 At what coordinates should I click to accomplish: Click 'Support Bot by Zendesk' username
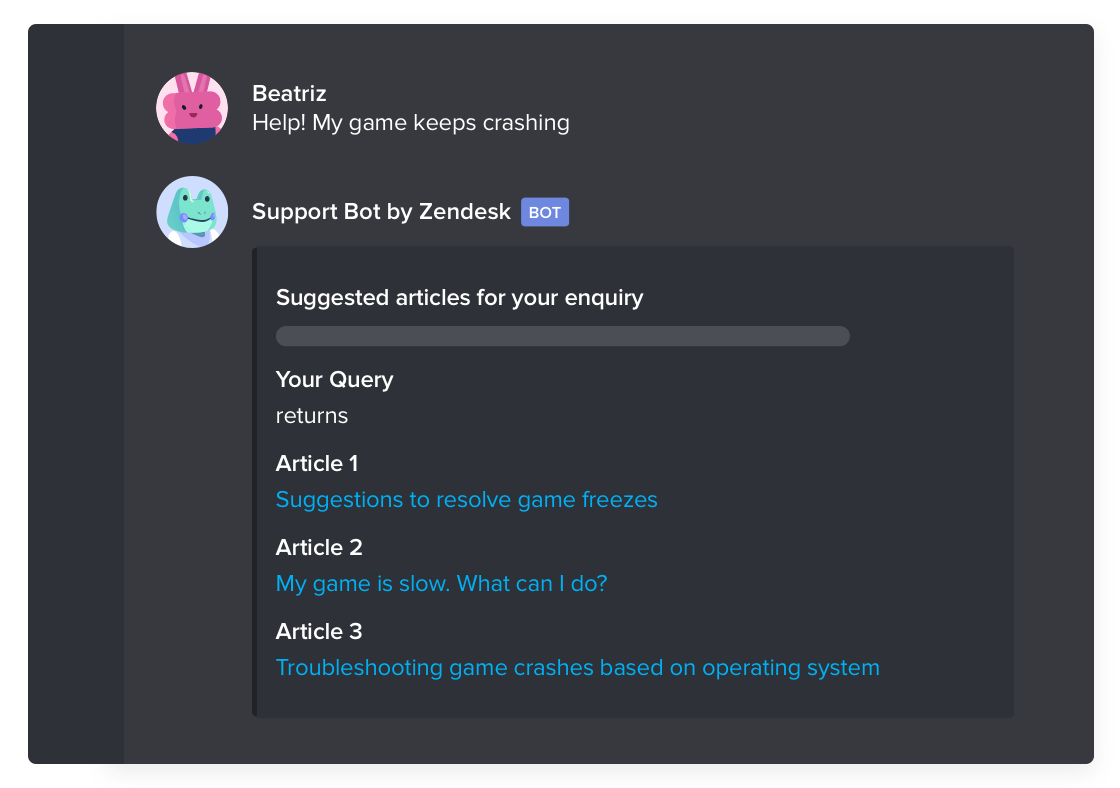pyautogui.click(x=381, y=211)
